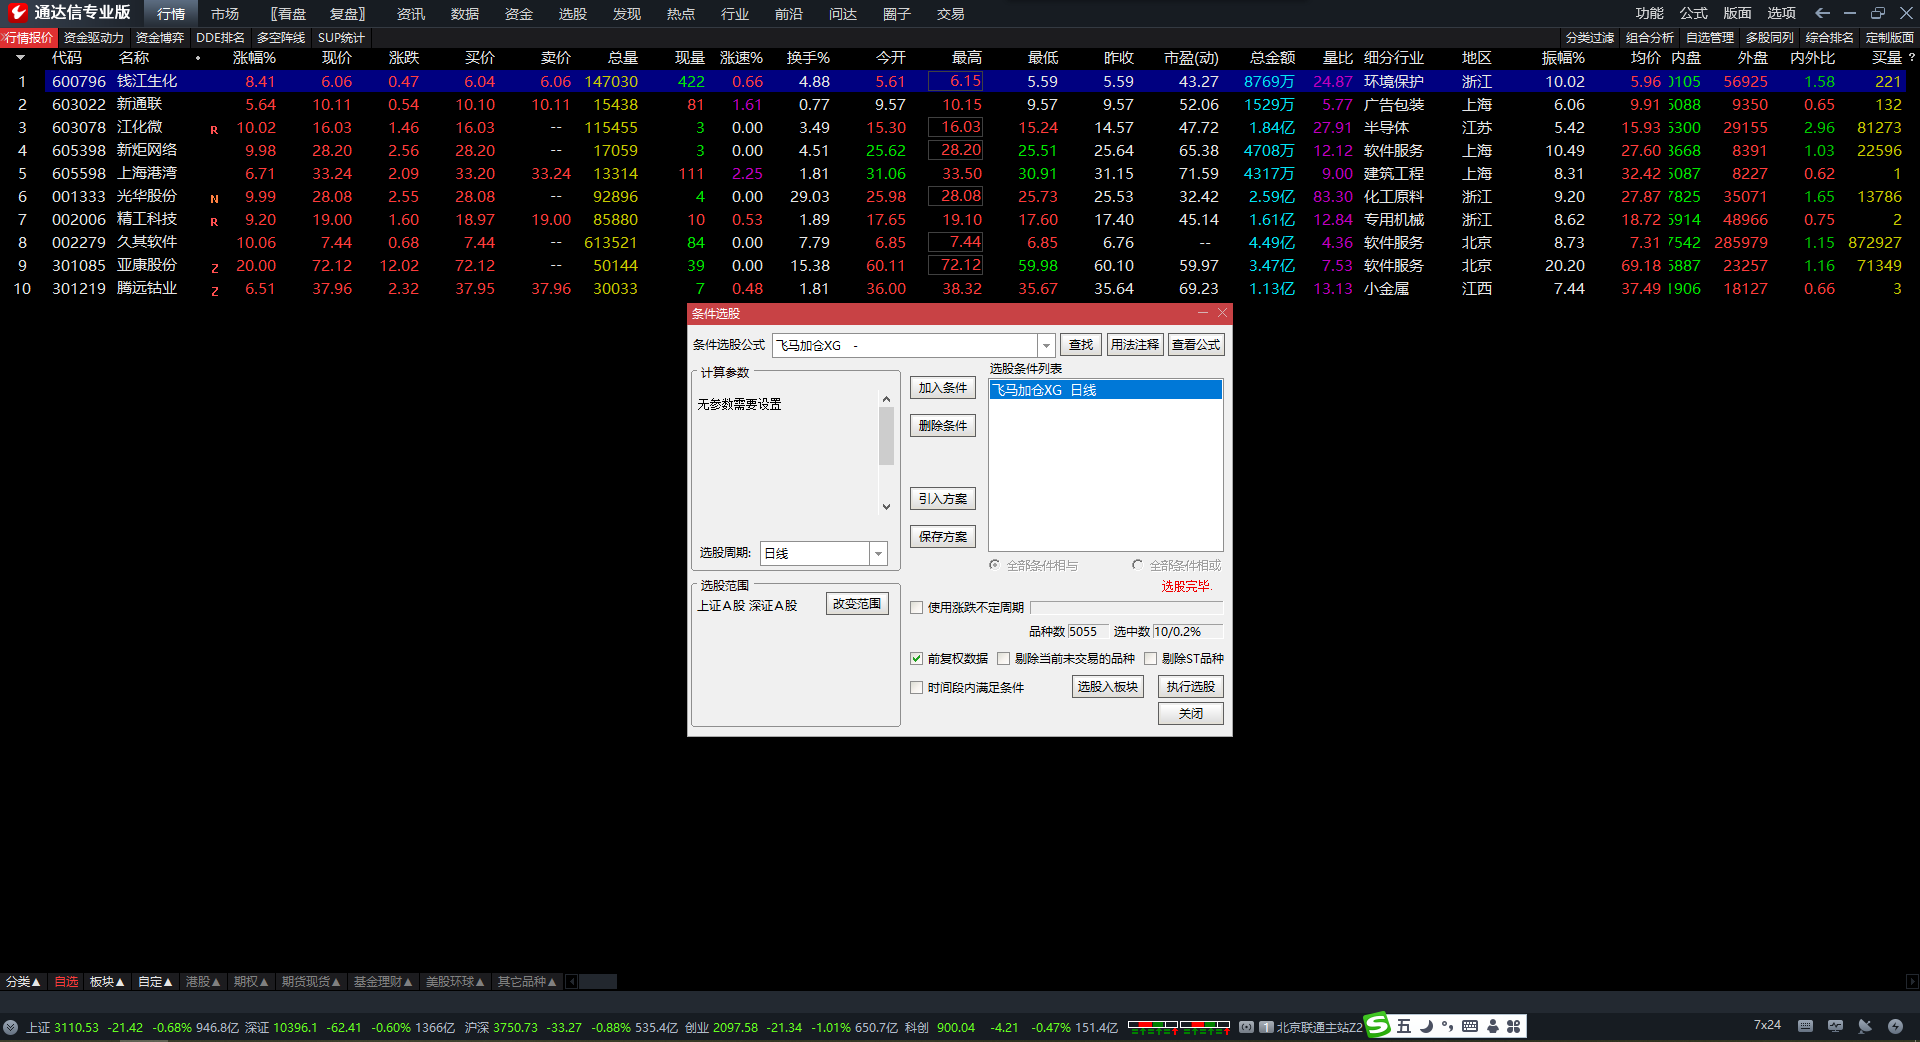Expand the 基金理财 bottom tab menu
Image resolution: width=1920 pixels, height=1042 pixels.
click(383, 982)
